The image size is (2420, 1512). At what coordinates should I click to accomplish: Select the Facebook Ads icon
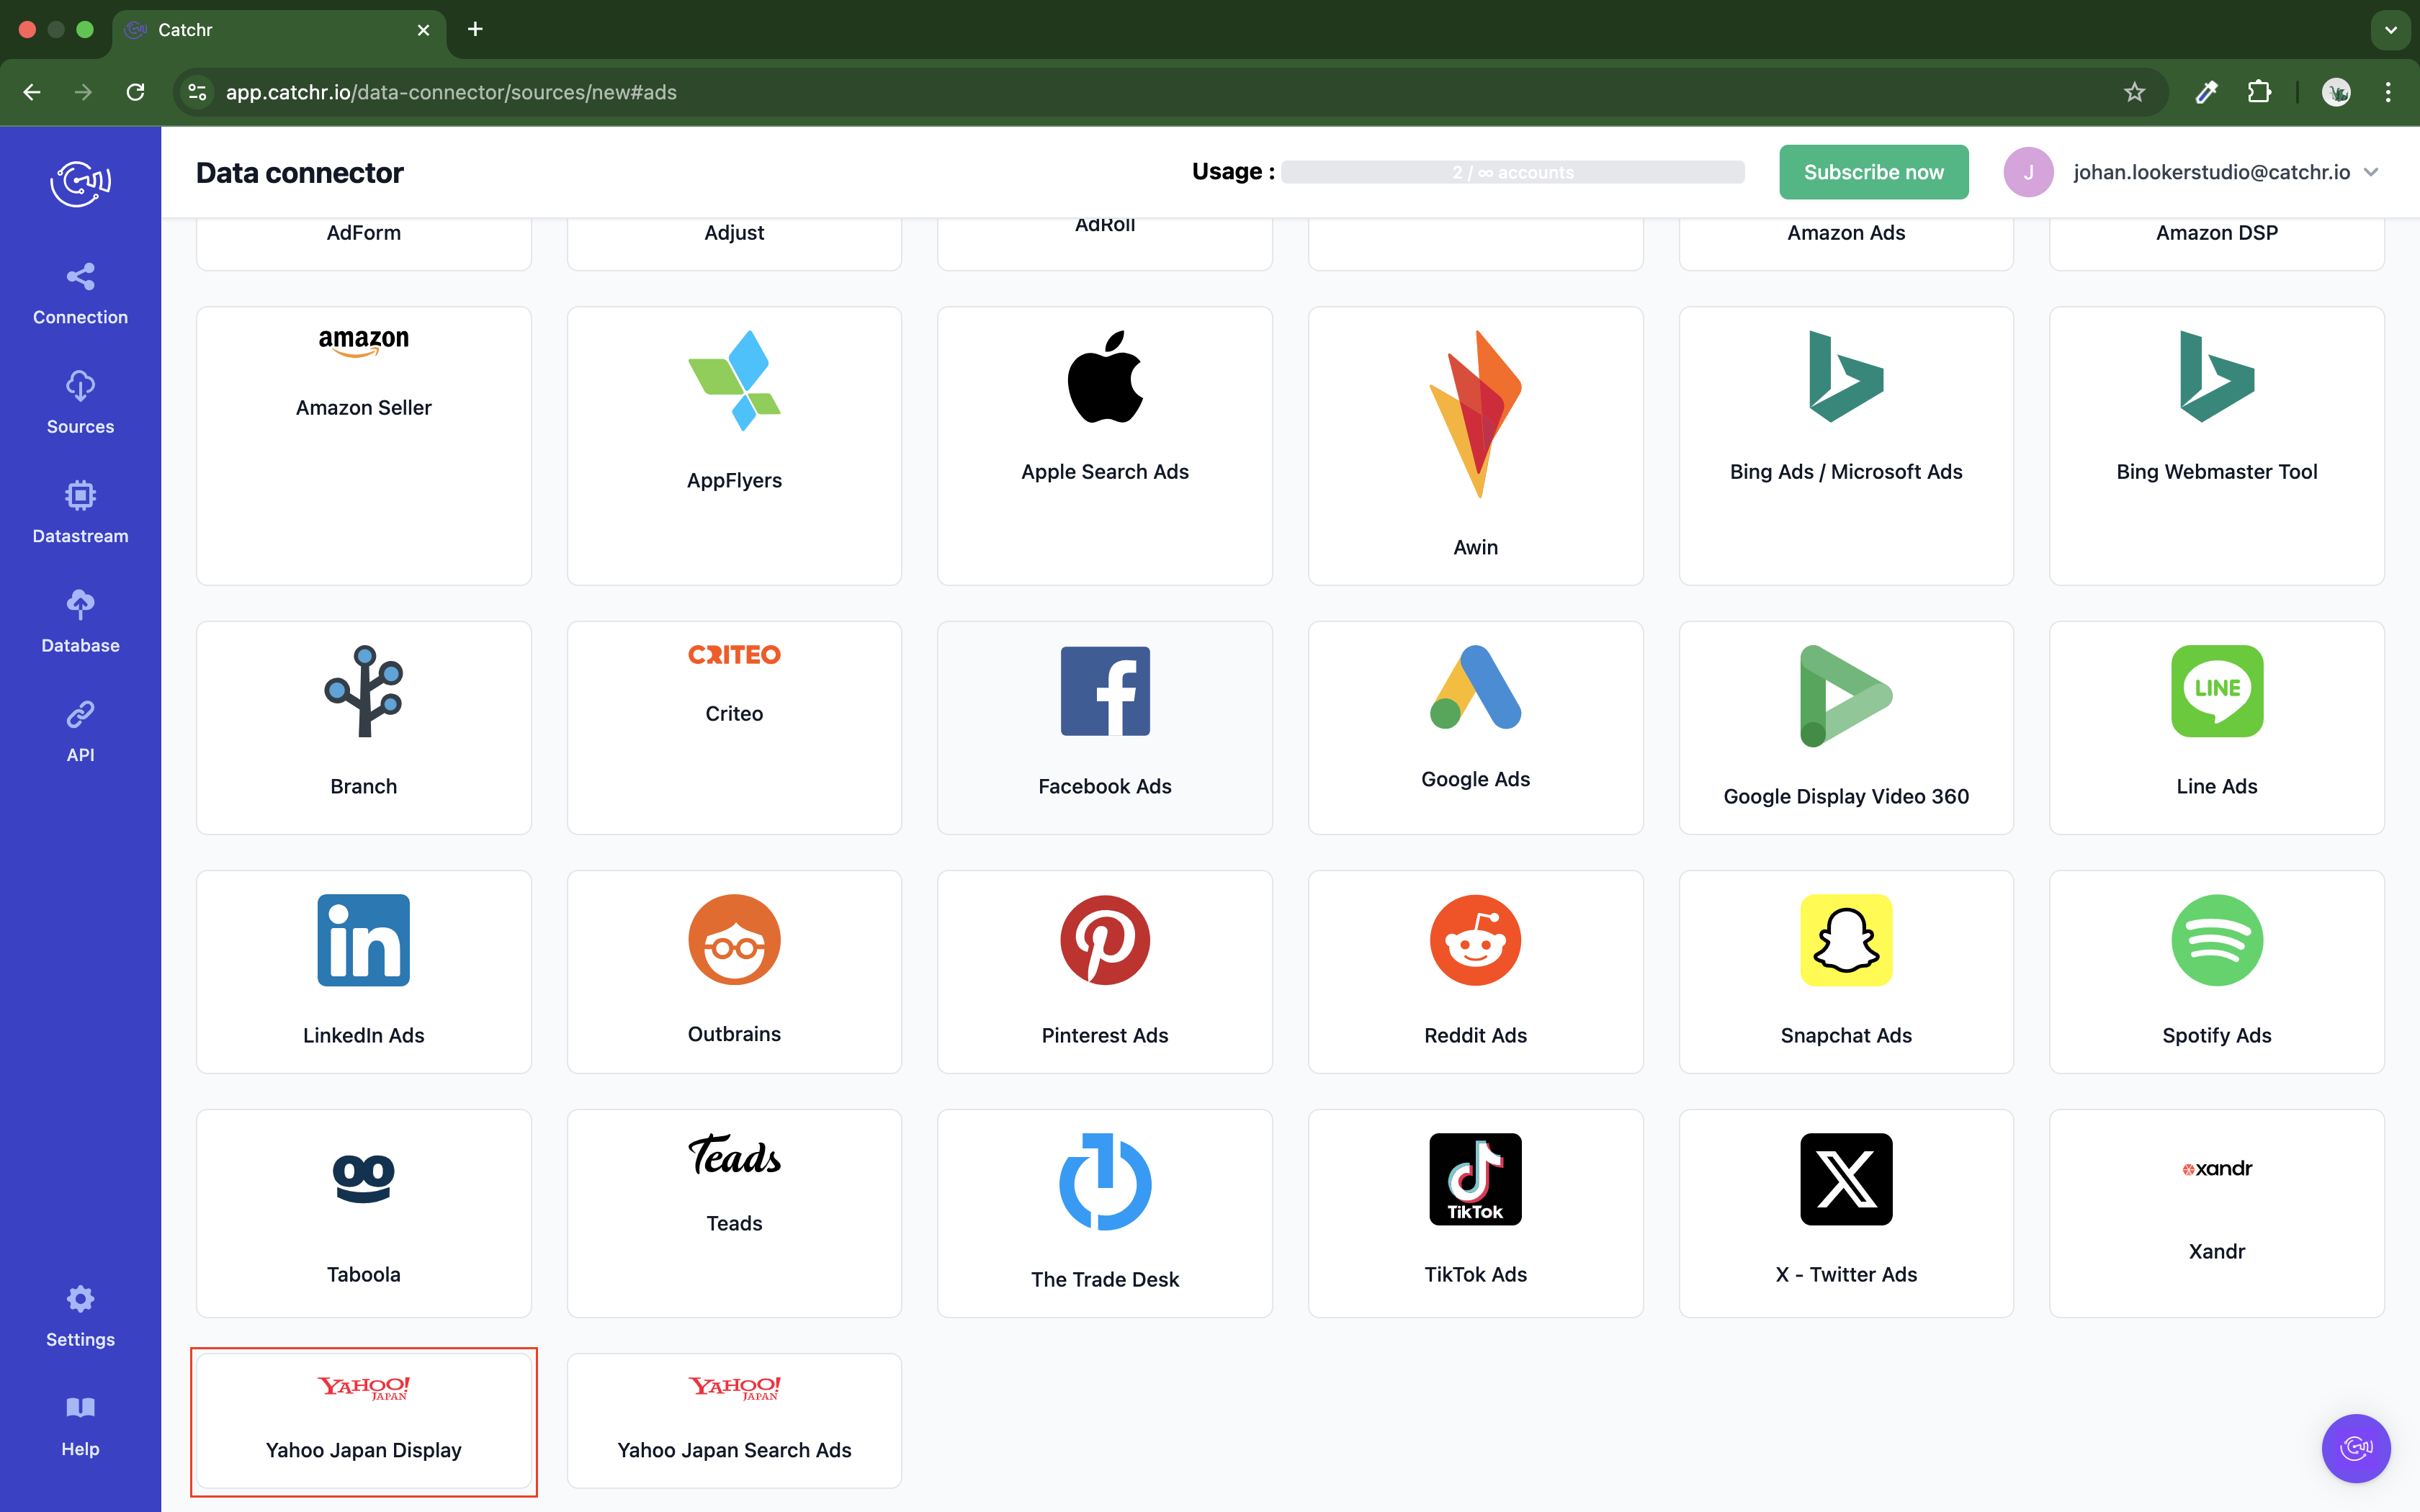click(x=1105, y=691)
